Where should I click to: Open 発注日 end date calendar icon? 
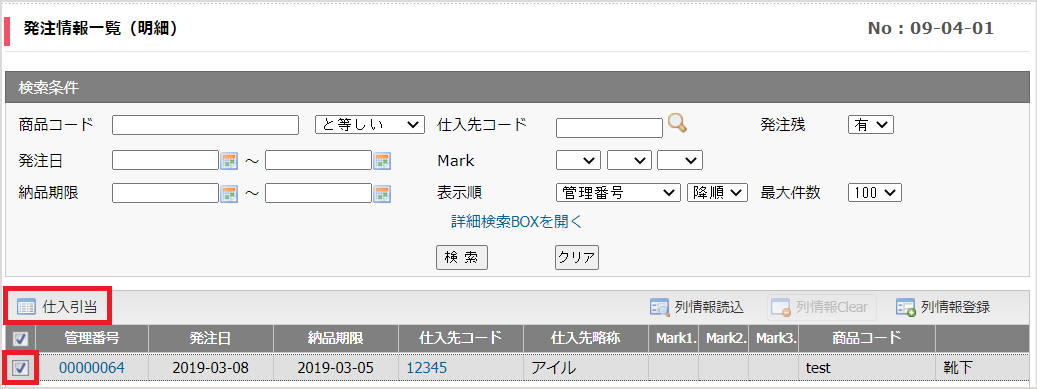(x=382, y=160)
